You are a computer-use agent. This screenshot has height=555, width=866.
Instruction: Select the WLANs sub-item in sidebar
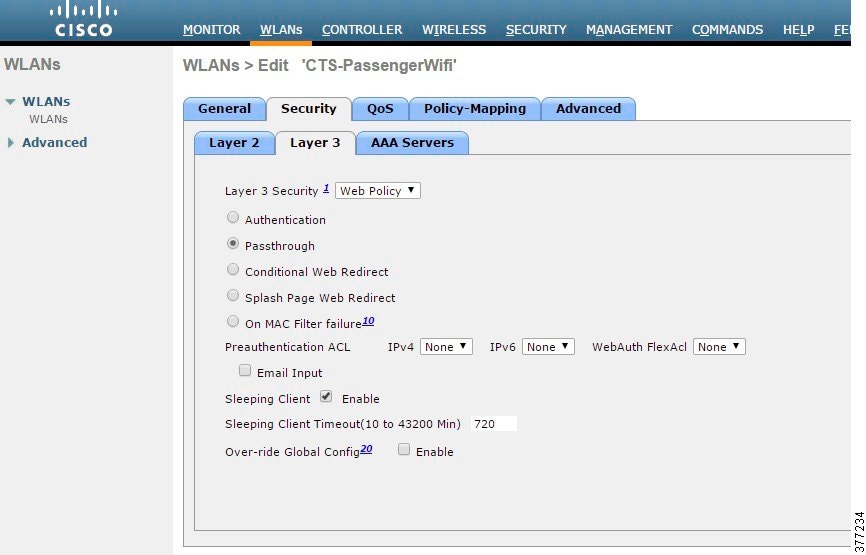click(49, 119)
